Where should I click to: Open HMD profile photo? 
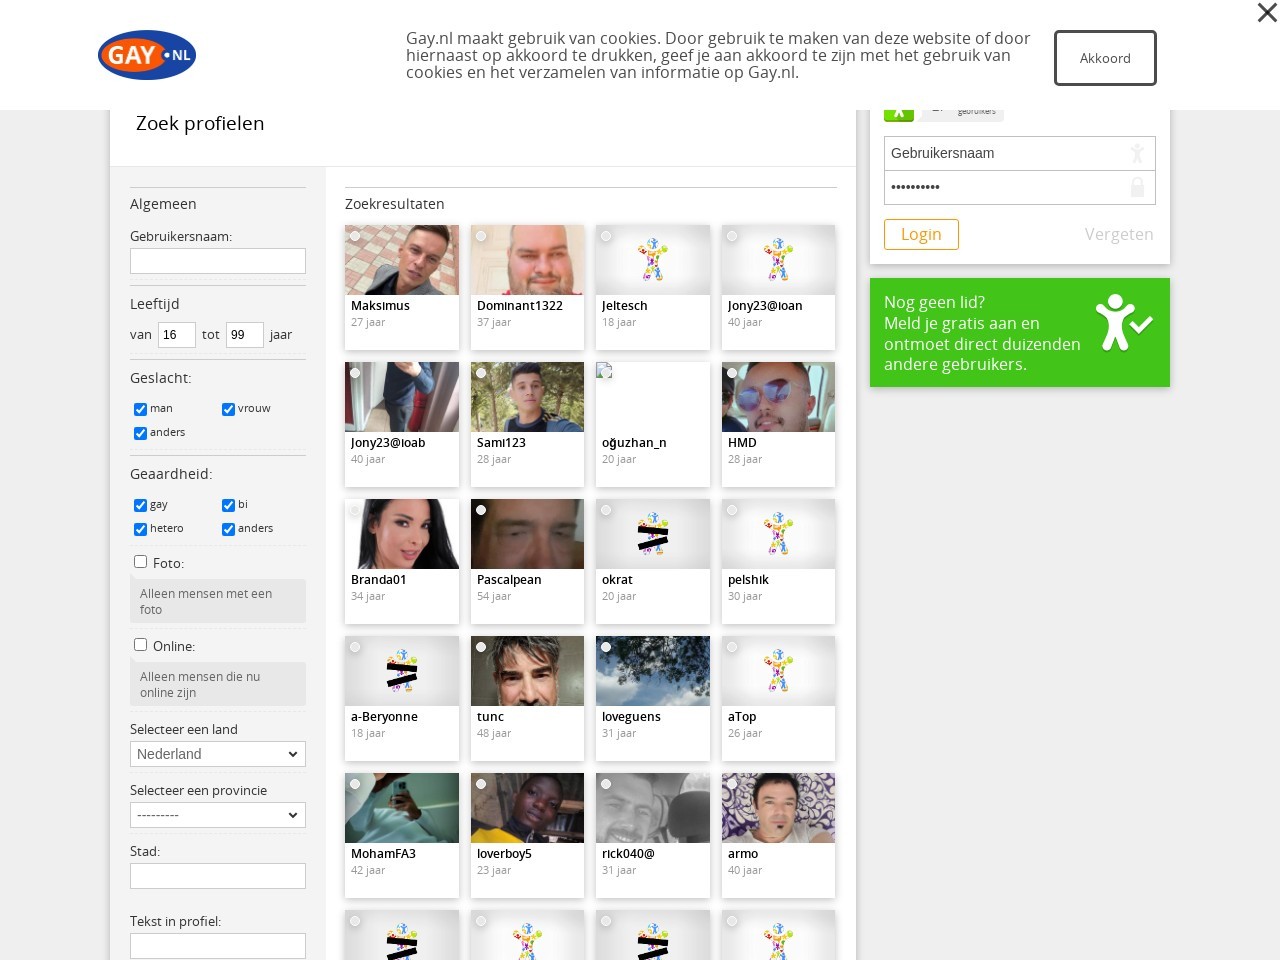(778, 397)
